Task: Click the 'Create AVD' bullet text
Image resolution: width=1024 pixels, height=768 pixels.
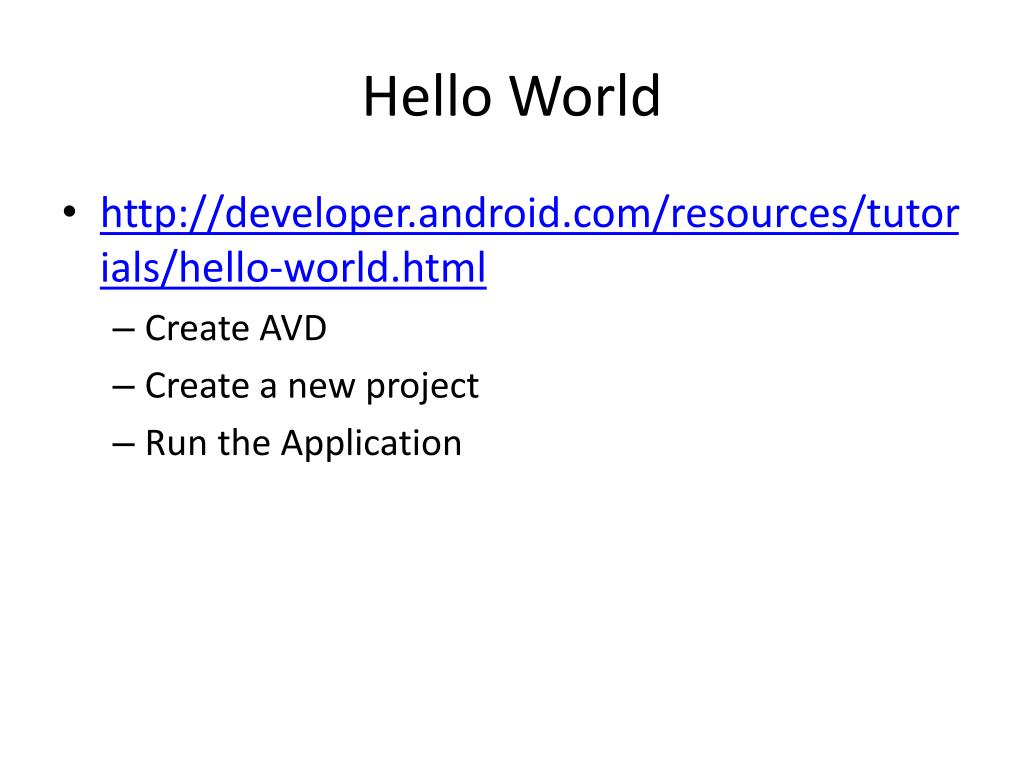Action: coord(236,328)
